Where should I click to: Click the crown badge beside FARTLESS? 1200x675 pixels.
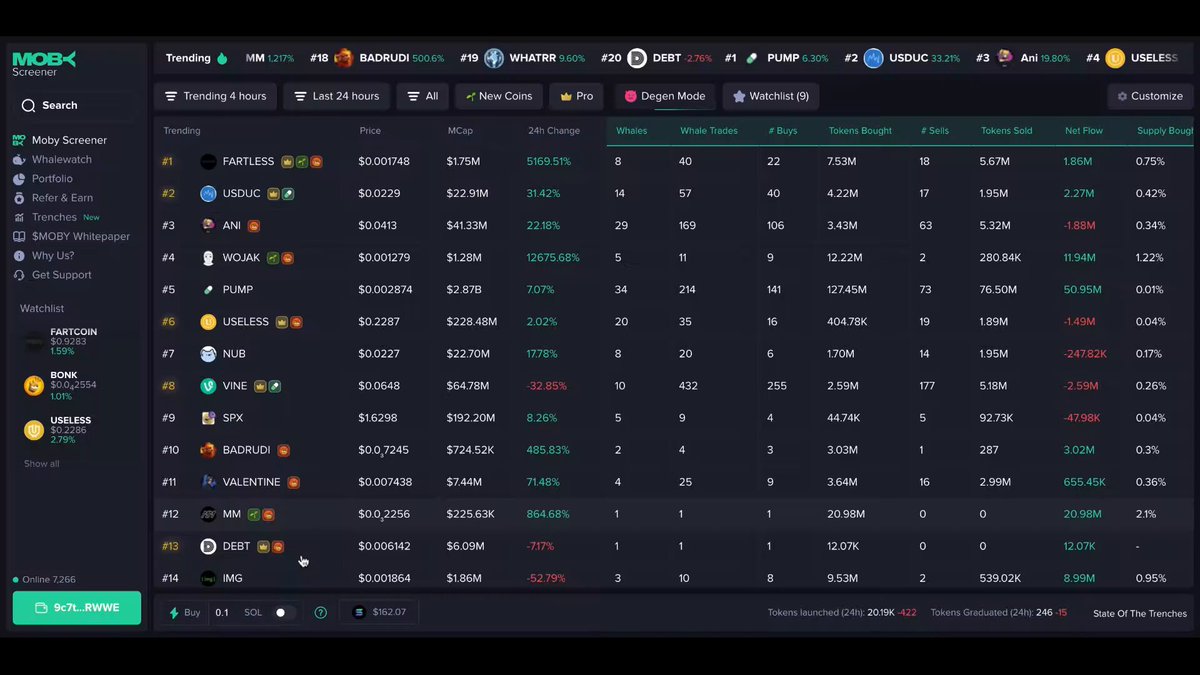287,161
